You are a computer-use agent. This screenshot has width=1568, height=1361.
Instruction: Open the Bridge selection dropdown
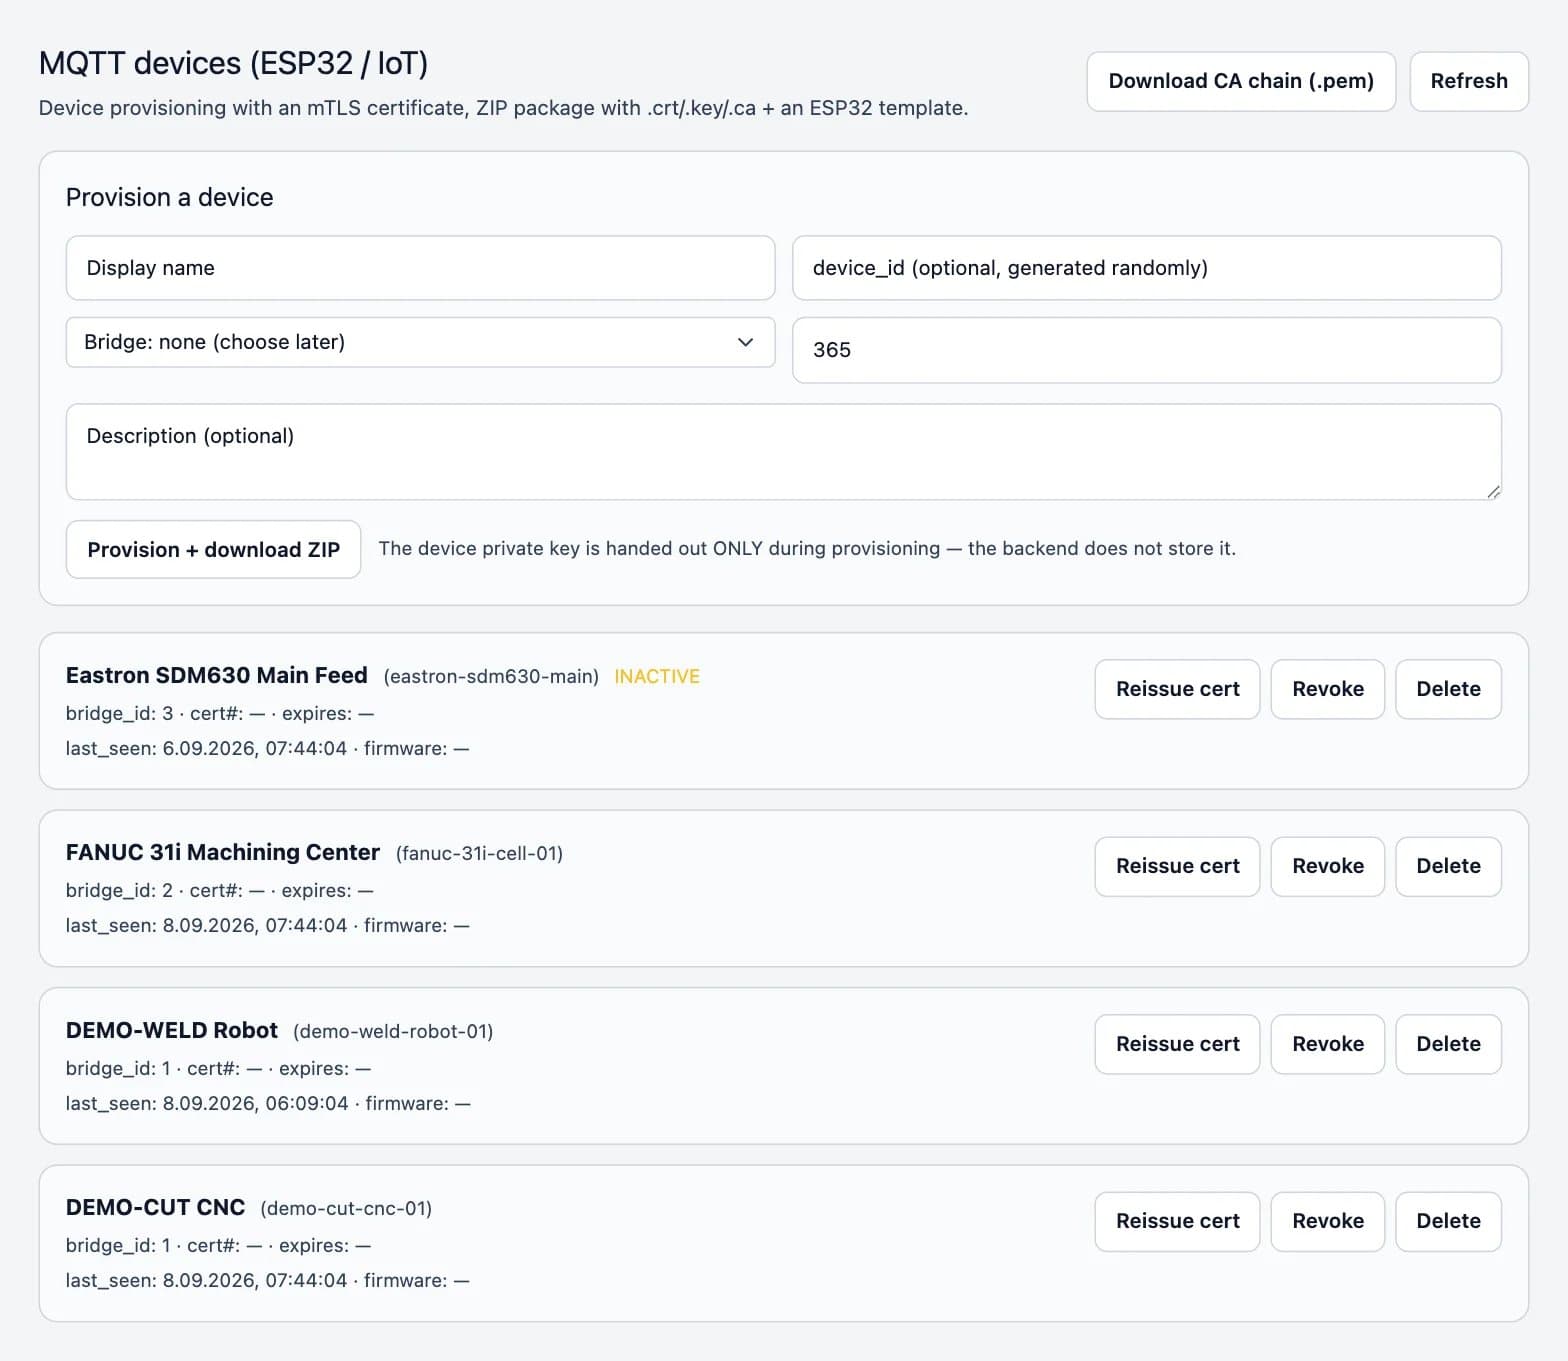[x=420, y=342]
